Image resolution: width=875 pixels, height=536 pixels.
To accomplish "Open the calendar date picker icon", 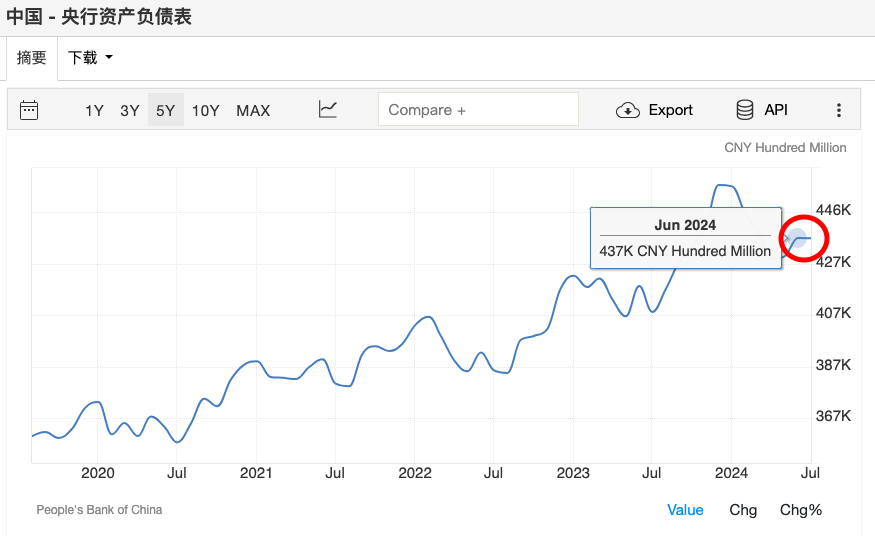I will click(x=29, y=110).
